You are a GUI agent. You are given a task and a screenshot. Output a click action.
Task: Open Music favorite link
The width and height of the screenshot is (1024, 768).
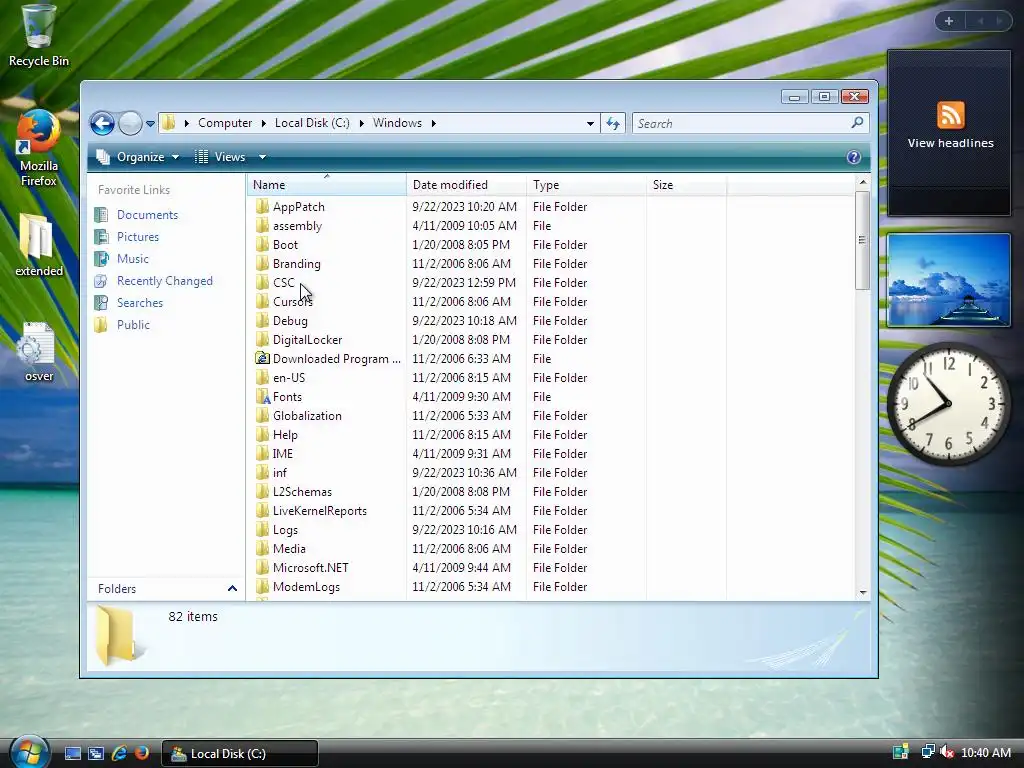pyautogui.click(x=133, y=259)
